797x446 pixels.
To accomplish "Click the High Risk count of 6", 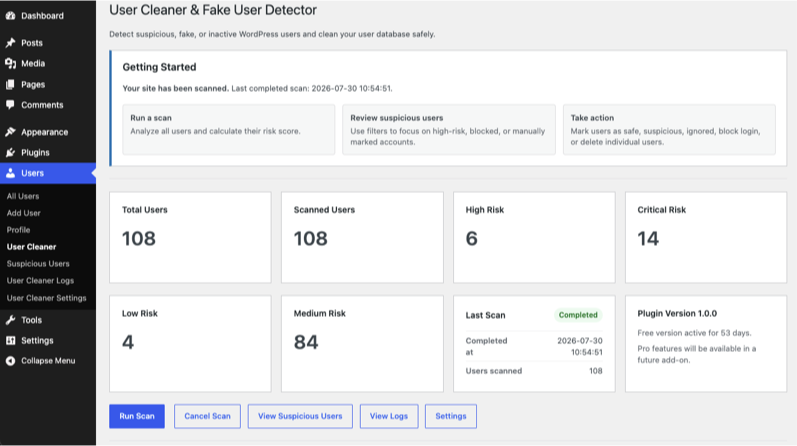I will pos(472,239).
